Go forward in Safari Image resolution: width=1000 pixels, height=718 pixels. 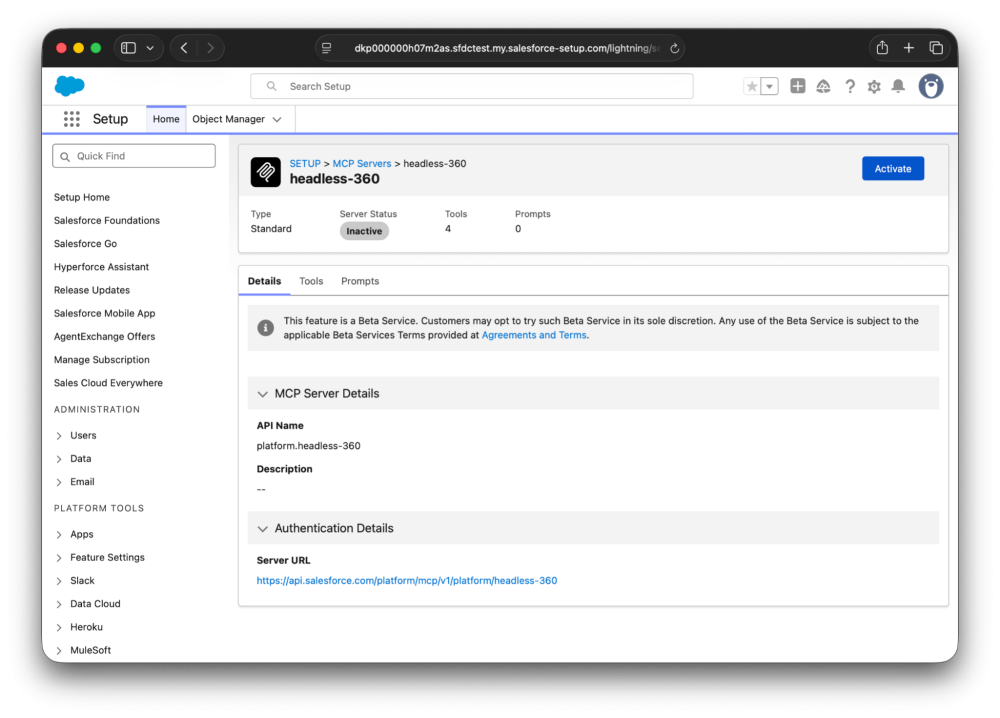tap(210, 48)
